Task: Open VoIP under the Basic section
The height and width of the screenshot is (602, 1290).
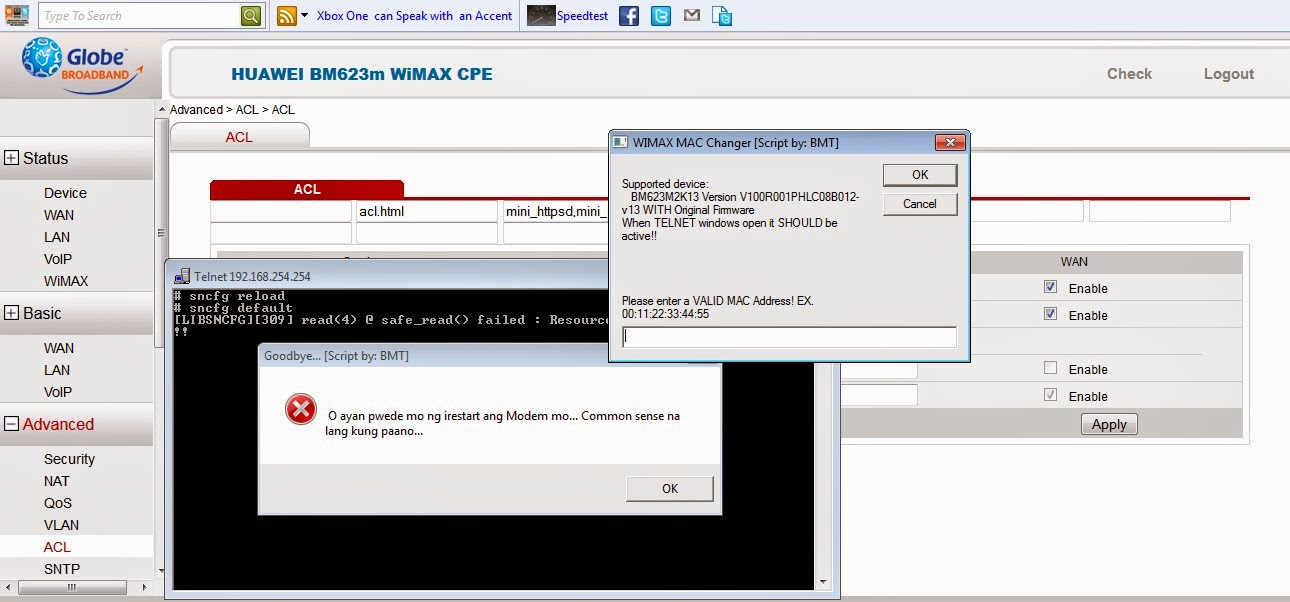Action: pos(58,392)
